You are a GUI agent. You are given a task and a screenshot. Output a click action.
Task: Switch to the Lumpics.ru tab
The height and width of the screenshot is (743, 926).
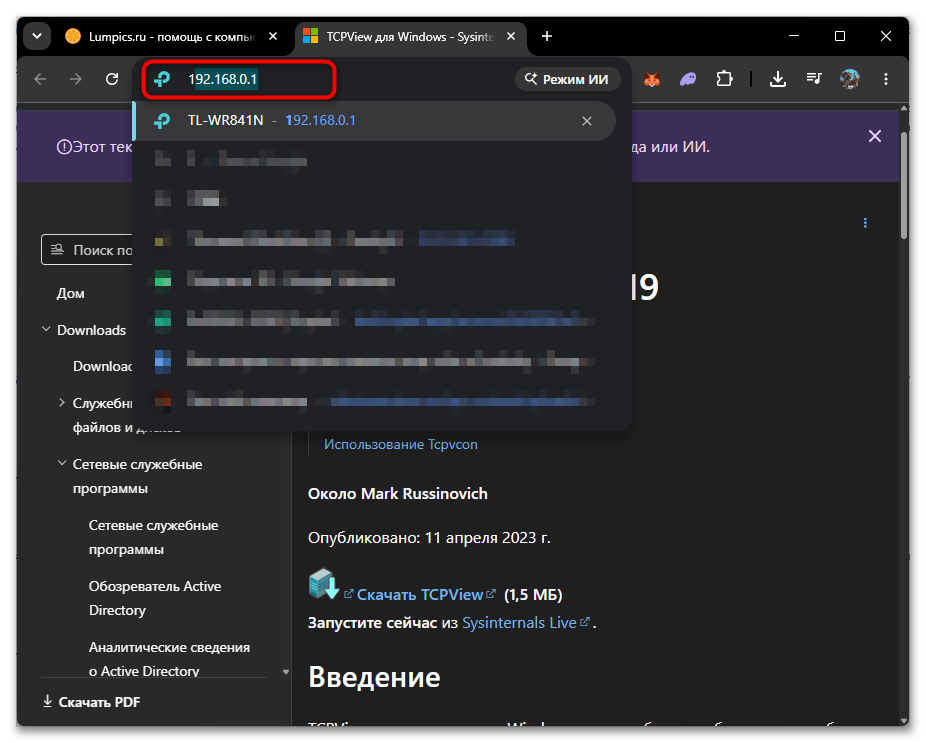click(171, 37)
